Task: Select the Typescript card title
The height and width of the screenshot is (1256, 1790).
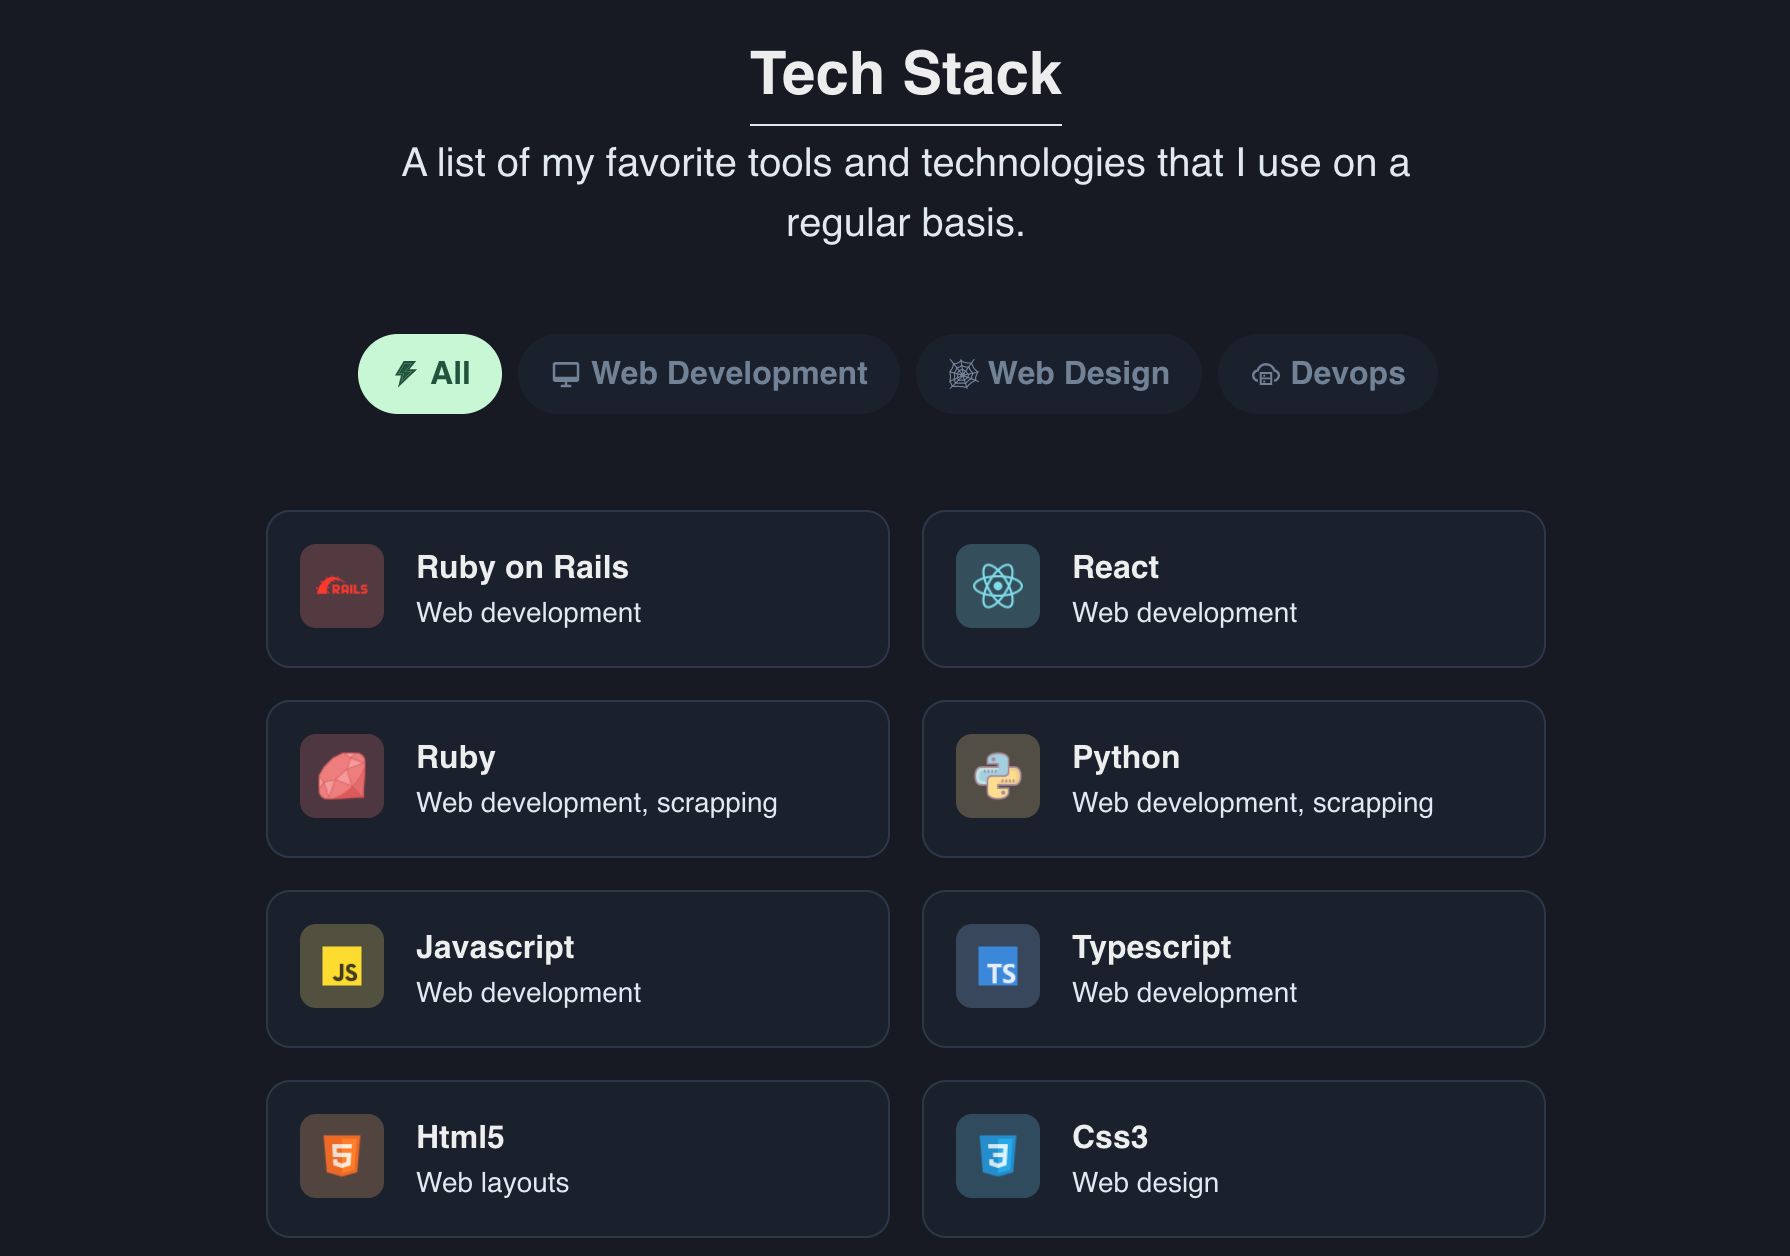Action: tap(1151, 947)
